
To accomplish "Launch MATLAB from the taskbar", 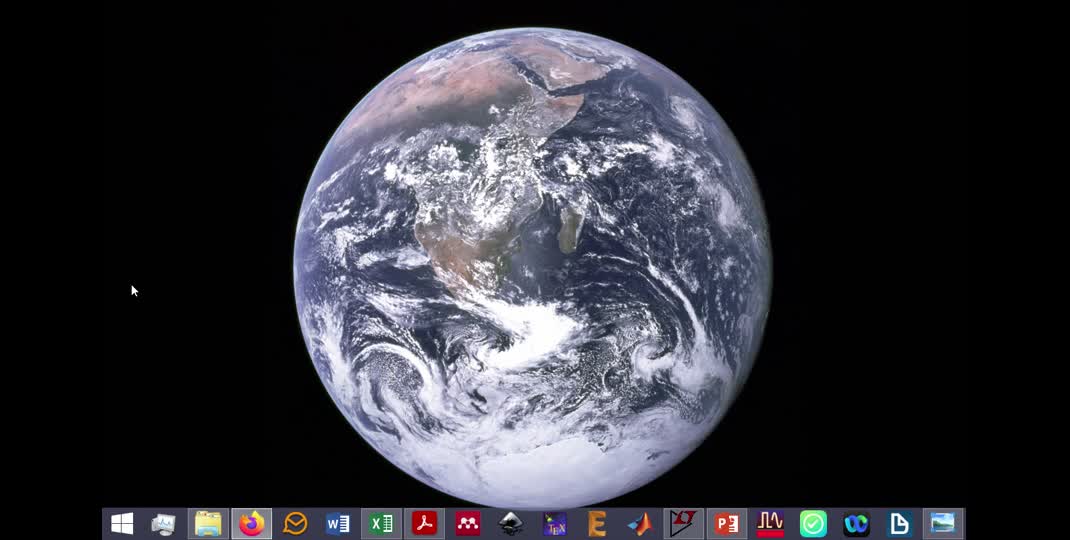I will (x=640, y=524).
